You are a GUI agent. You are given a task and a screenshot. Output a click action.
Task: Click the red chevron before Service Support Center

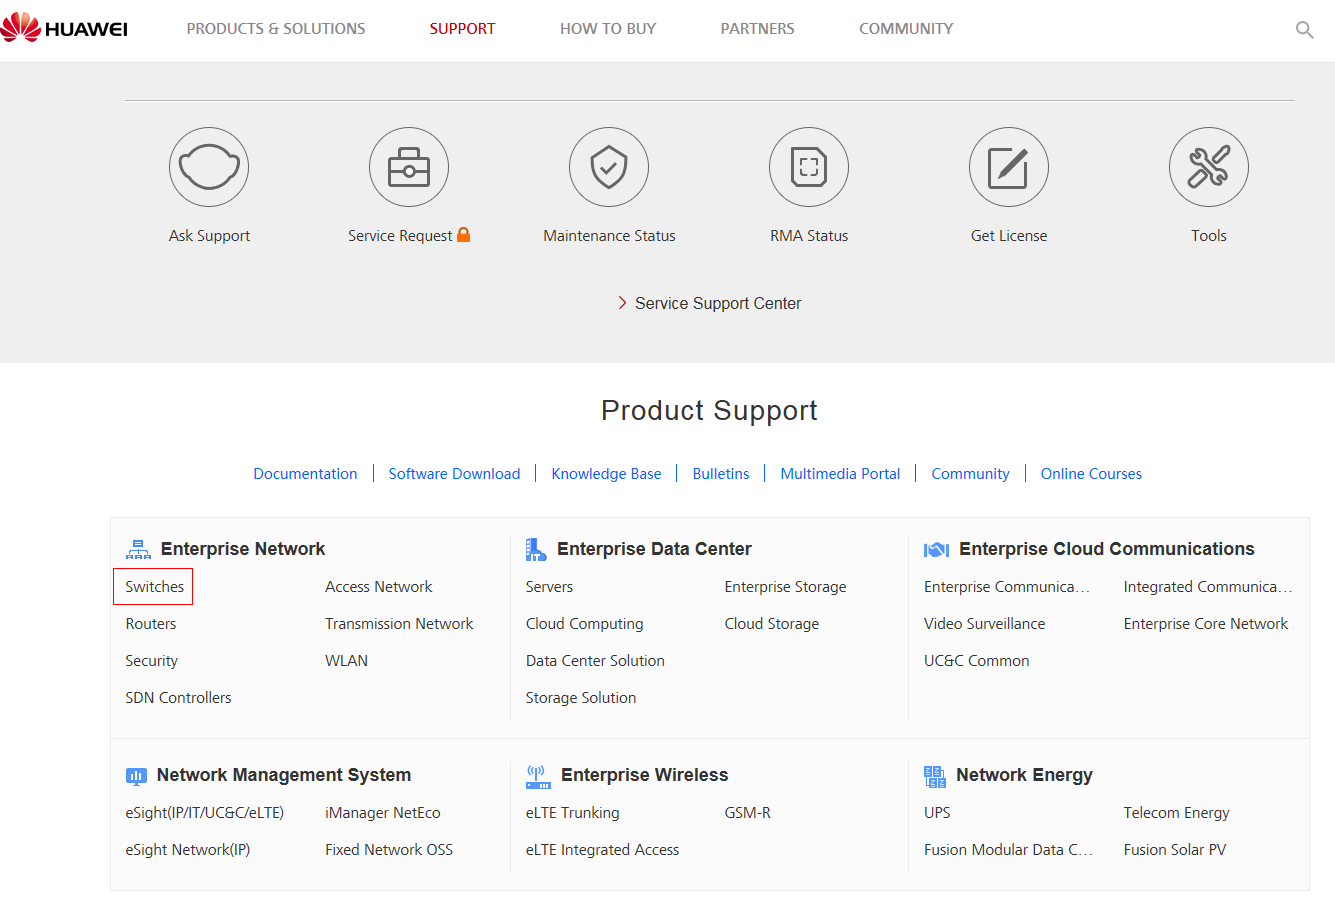[x=622, y=303]
